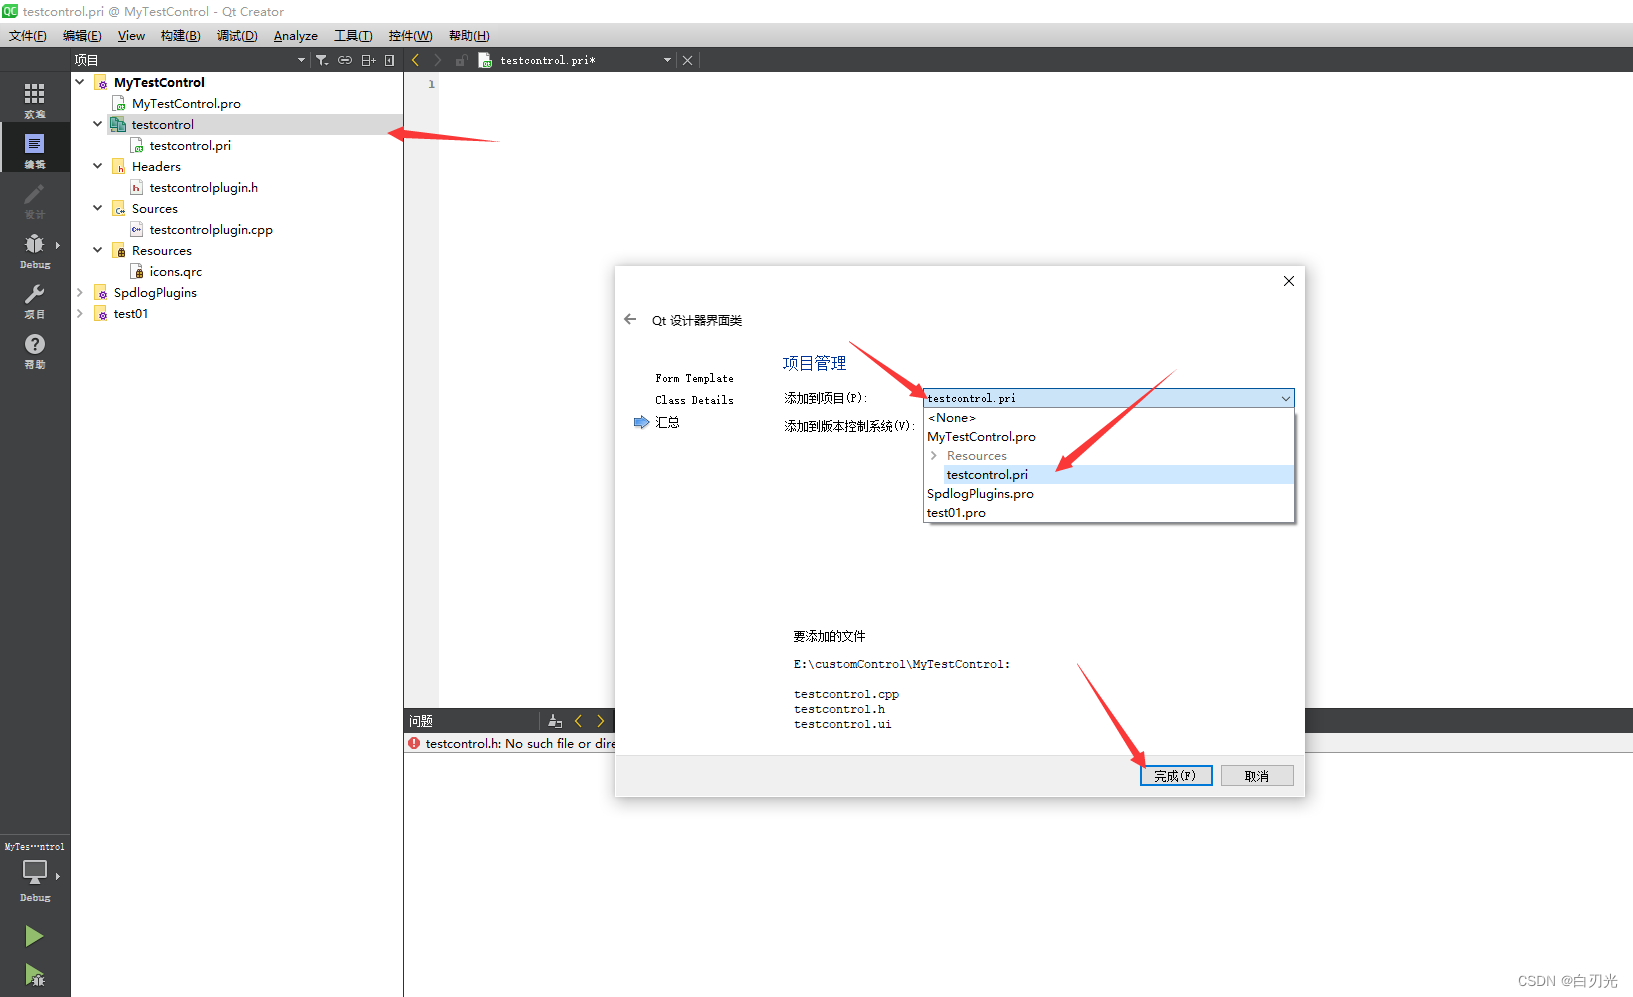
Task: Select testcontrolplugin.cpp in project tree
Action: (211, 229)
